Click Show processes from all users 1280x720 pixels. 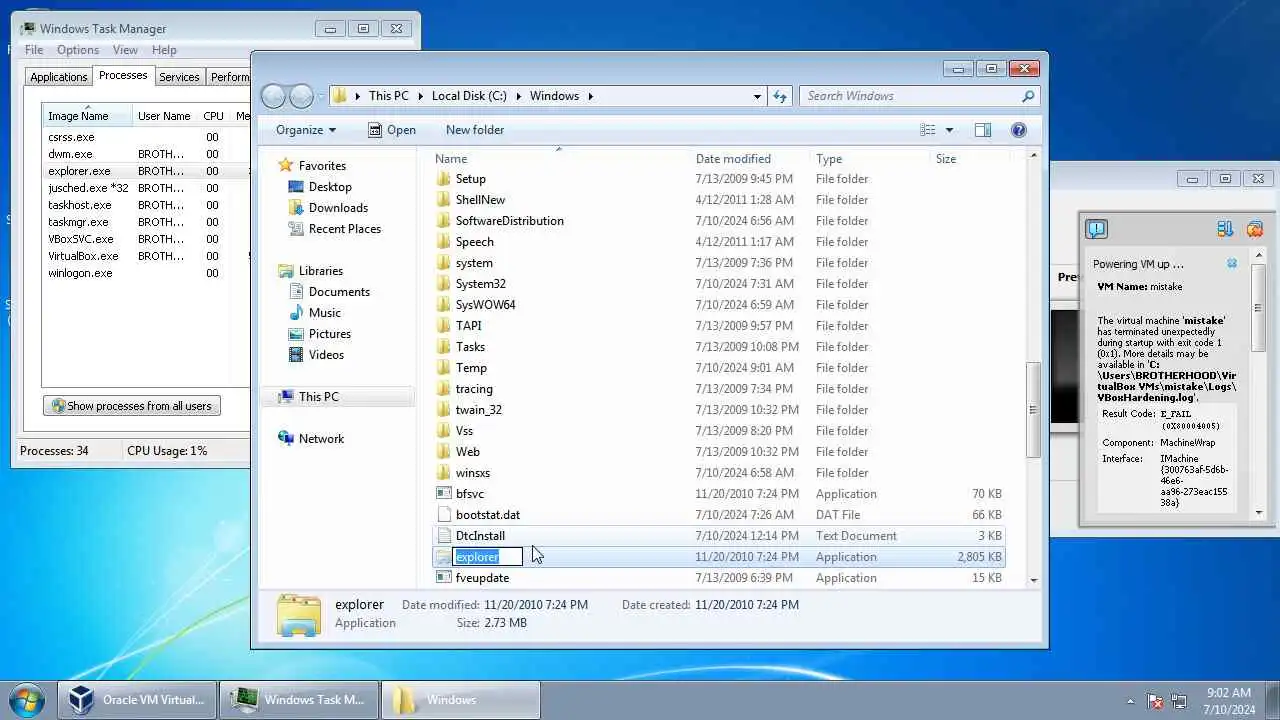(x=132, y=406)
